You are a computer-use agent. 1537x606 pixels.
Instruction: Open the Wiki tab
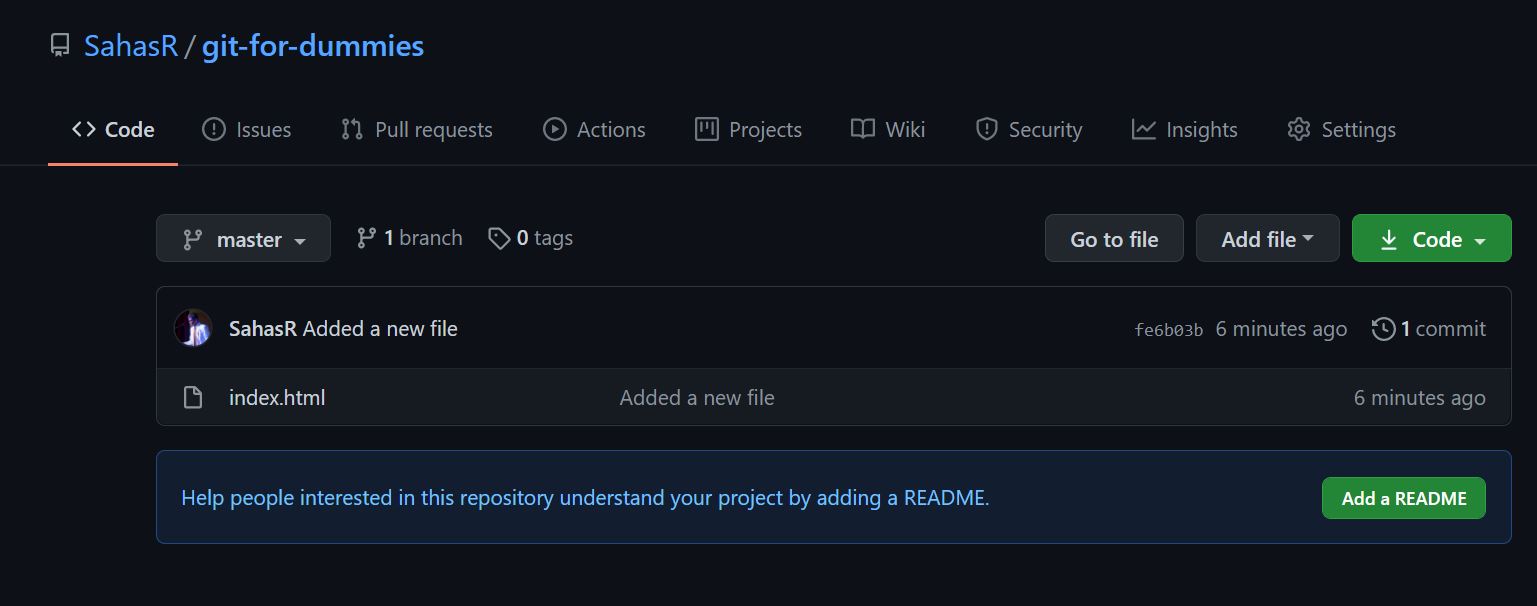click(888, 130)
